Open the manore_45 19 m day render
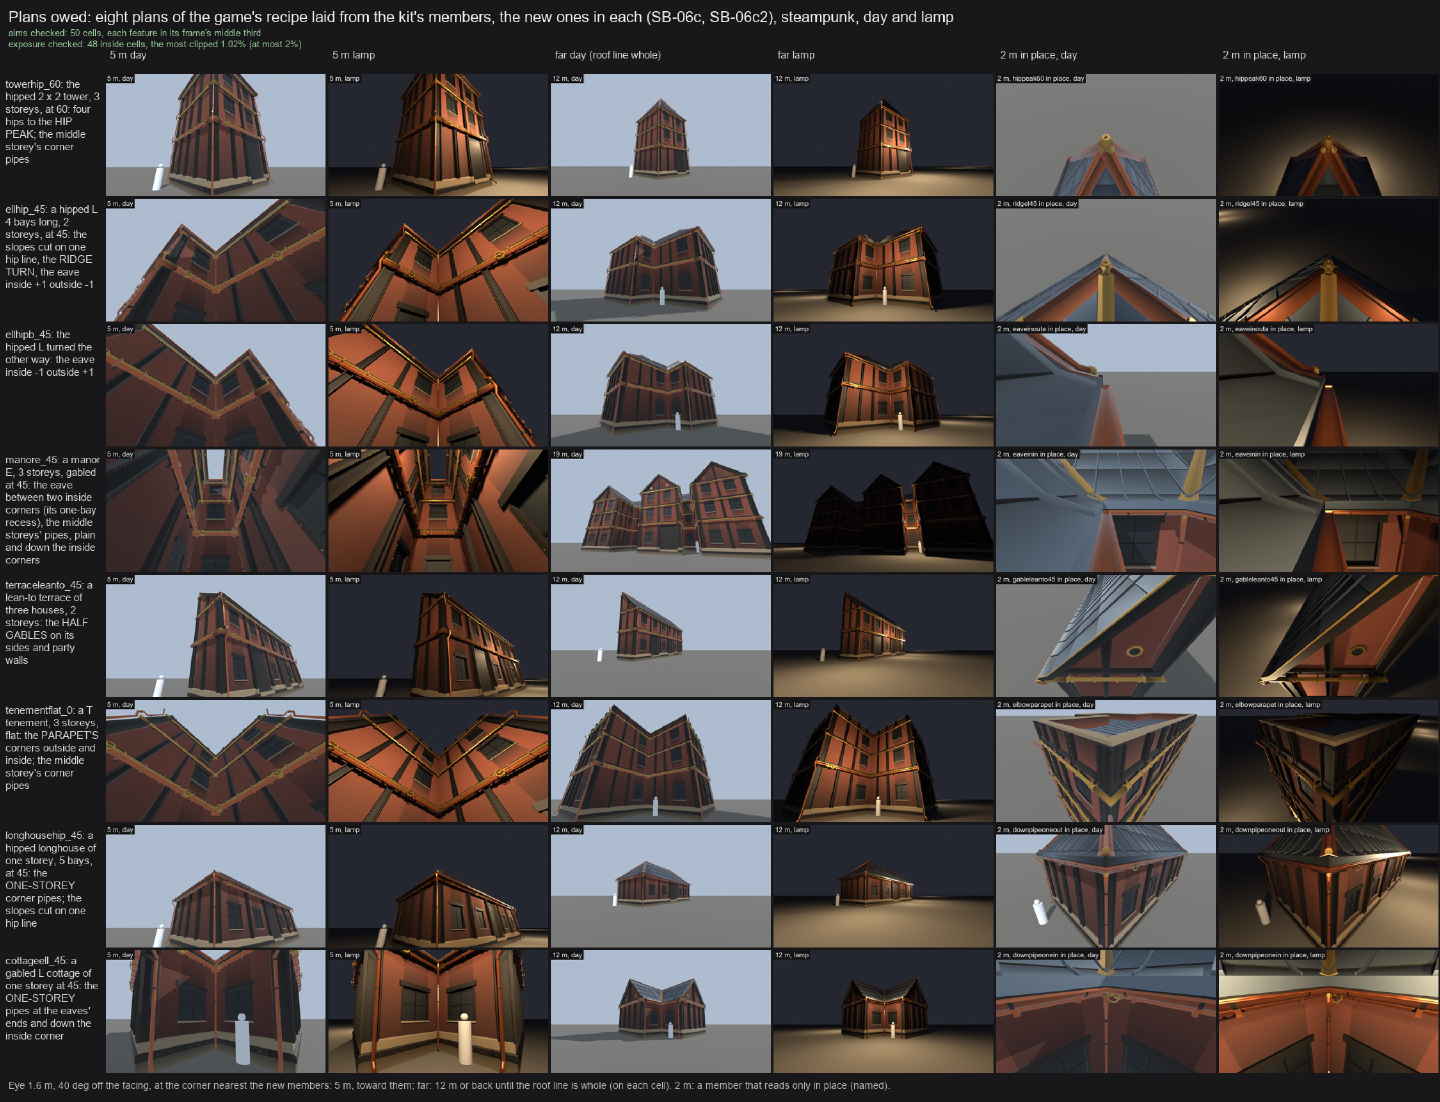This screenshot has height=1102, width=1440. (x=661, y=511)
